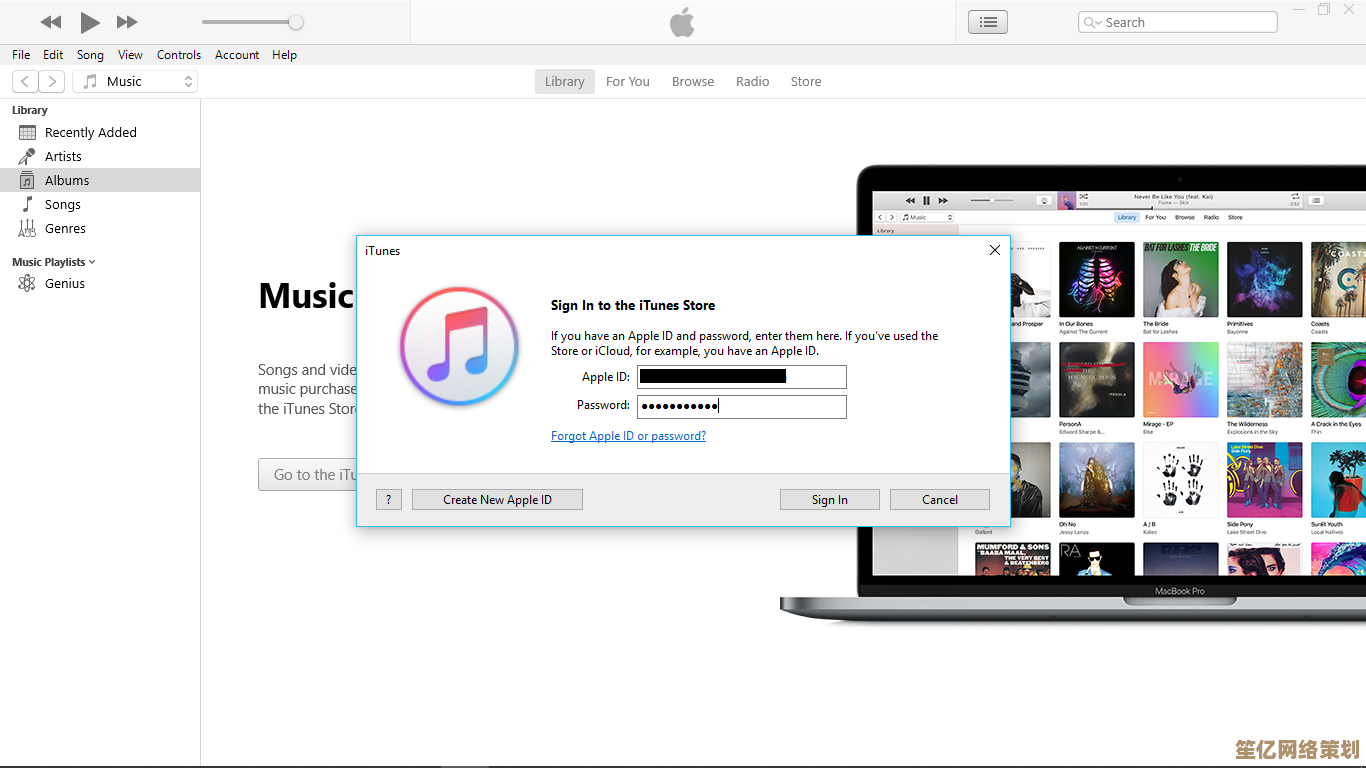Click the help question mark button
The image size is (1366, 768).
tap(389, 500)
